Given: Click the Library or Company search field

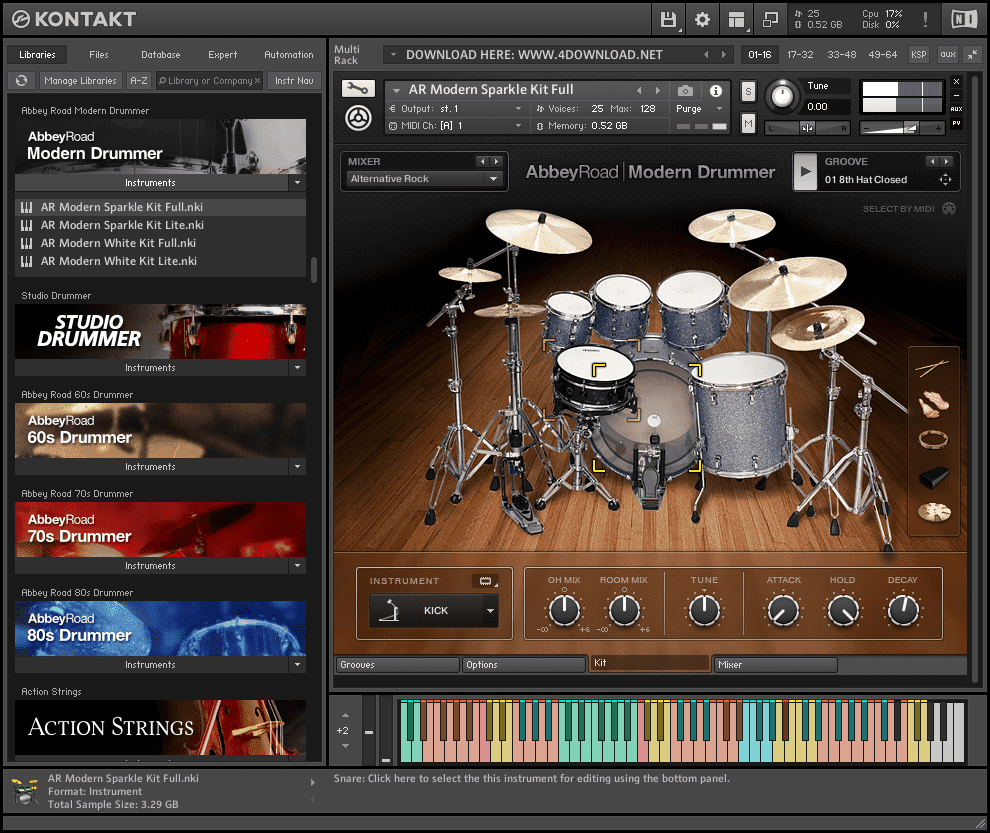Looking at the screenshot, I should [x=209, y=81].
